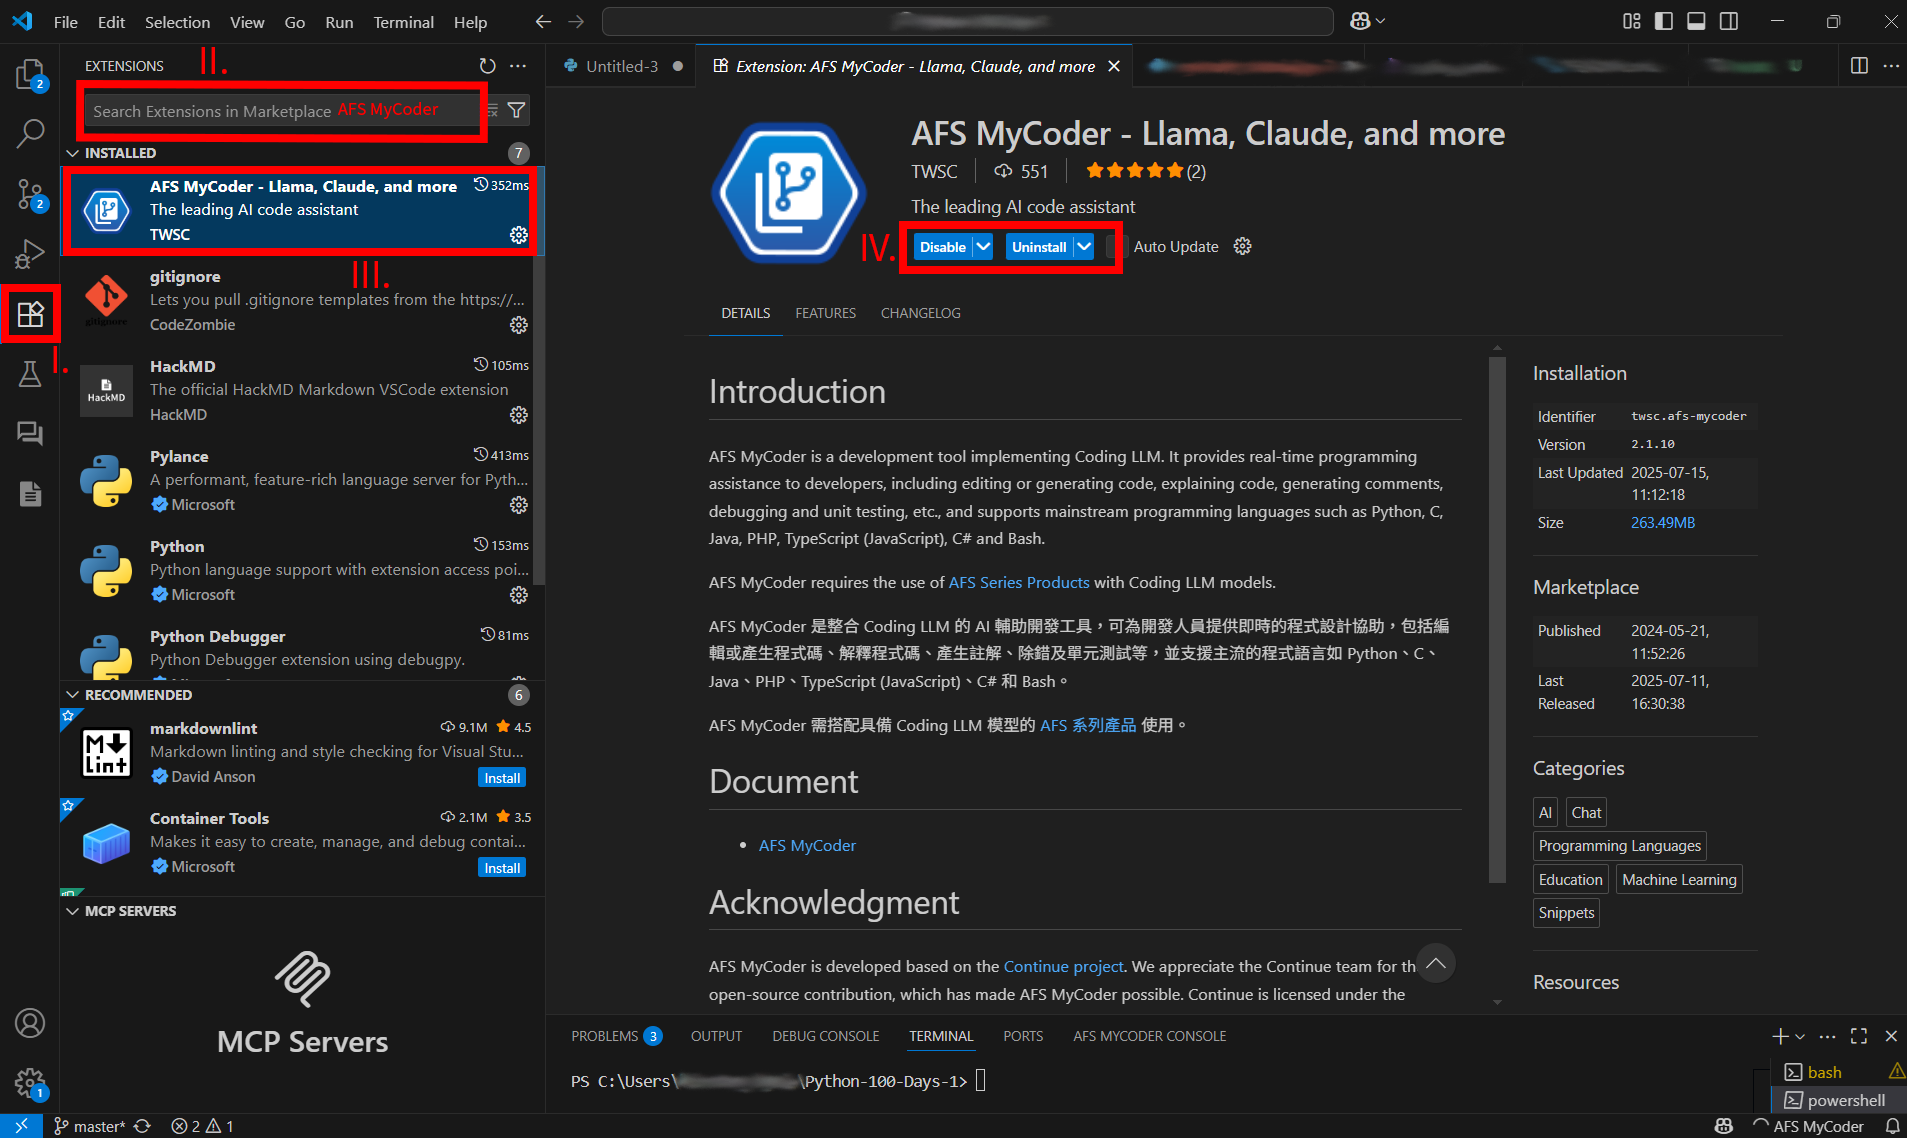The width and height of the screenshot is (1907, 1138).
Task: Open manage gear for Python extension
Action: click(518, 595)
